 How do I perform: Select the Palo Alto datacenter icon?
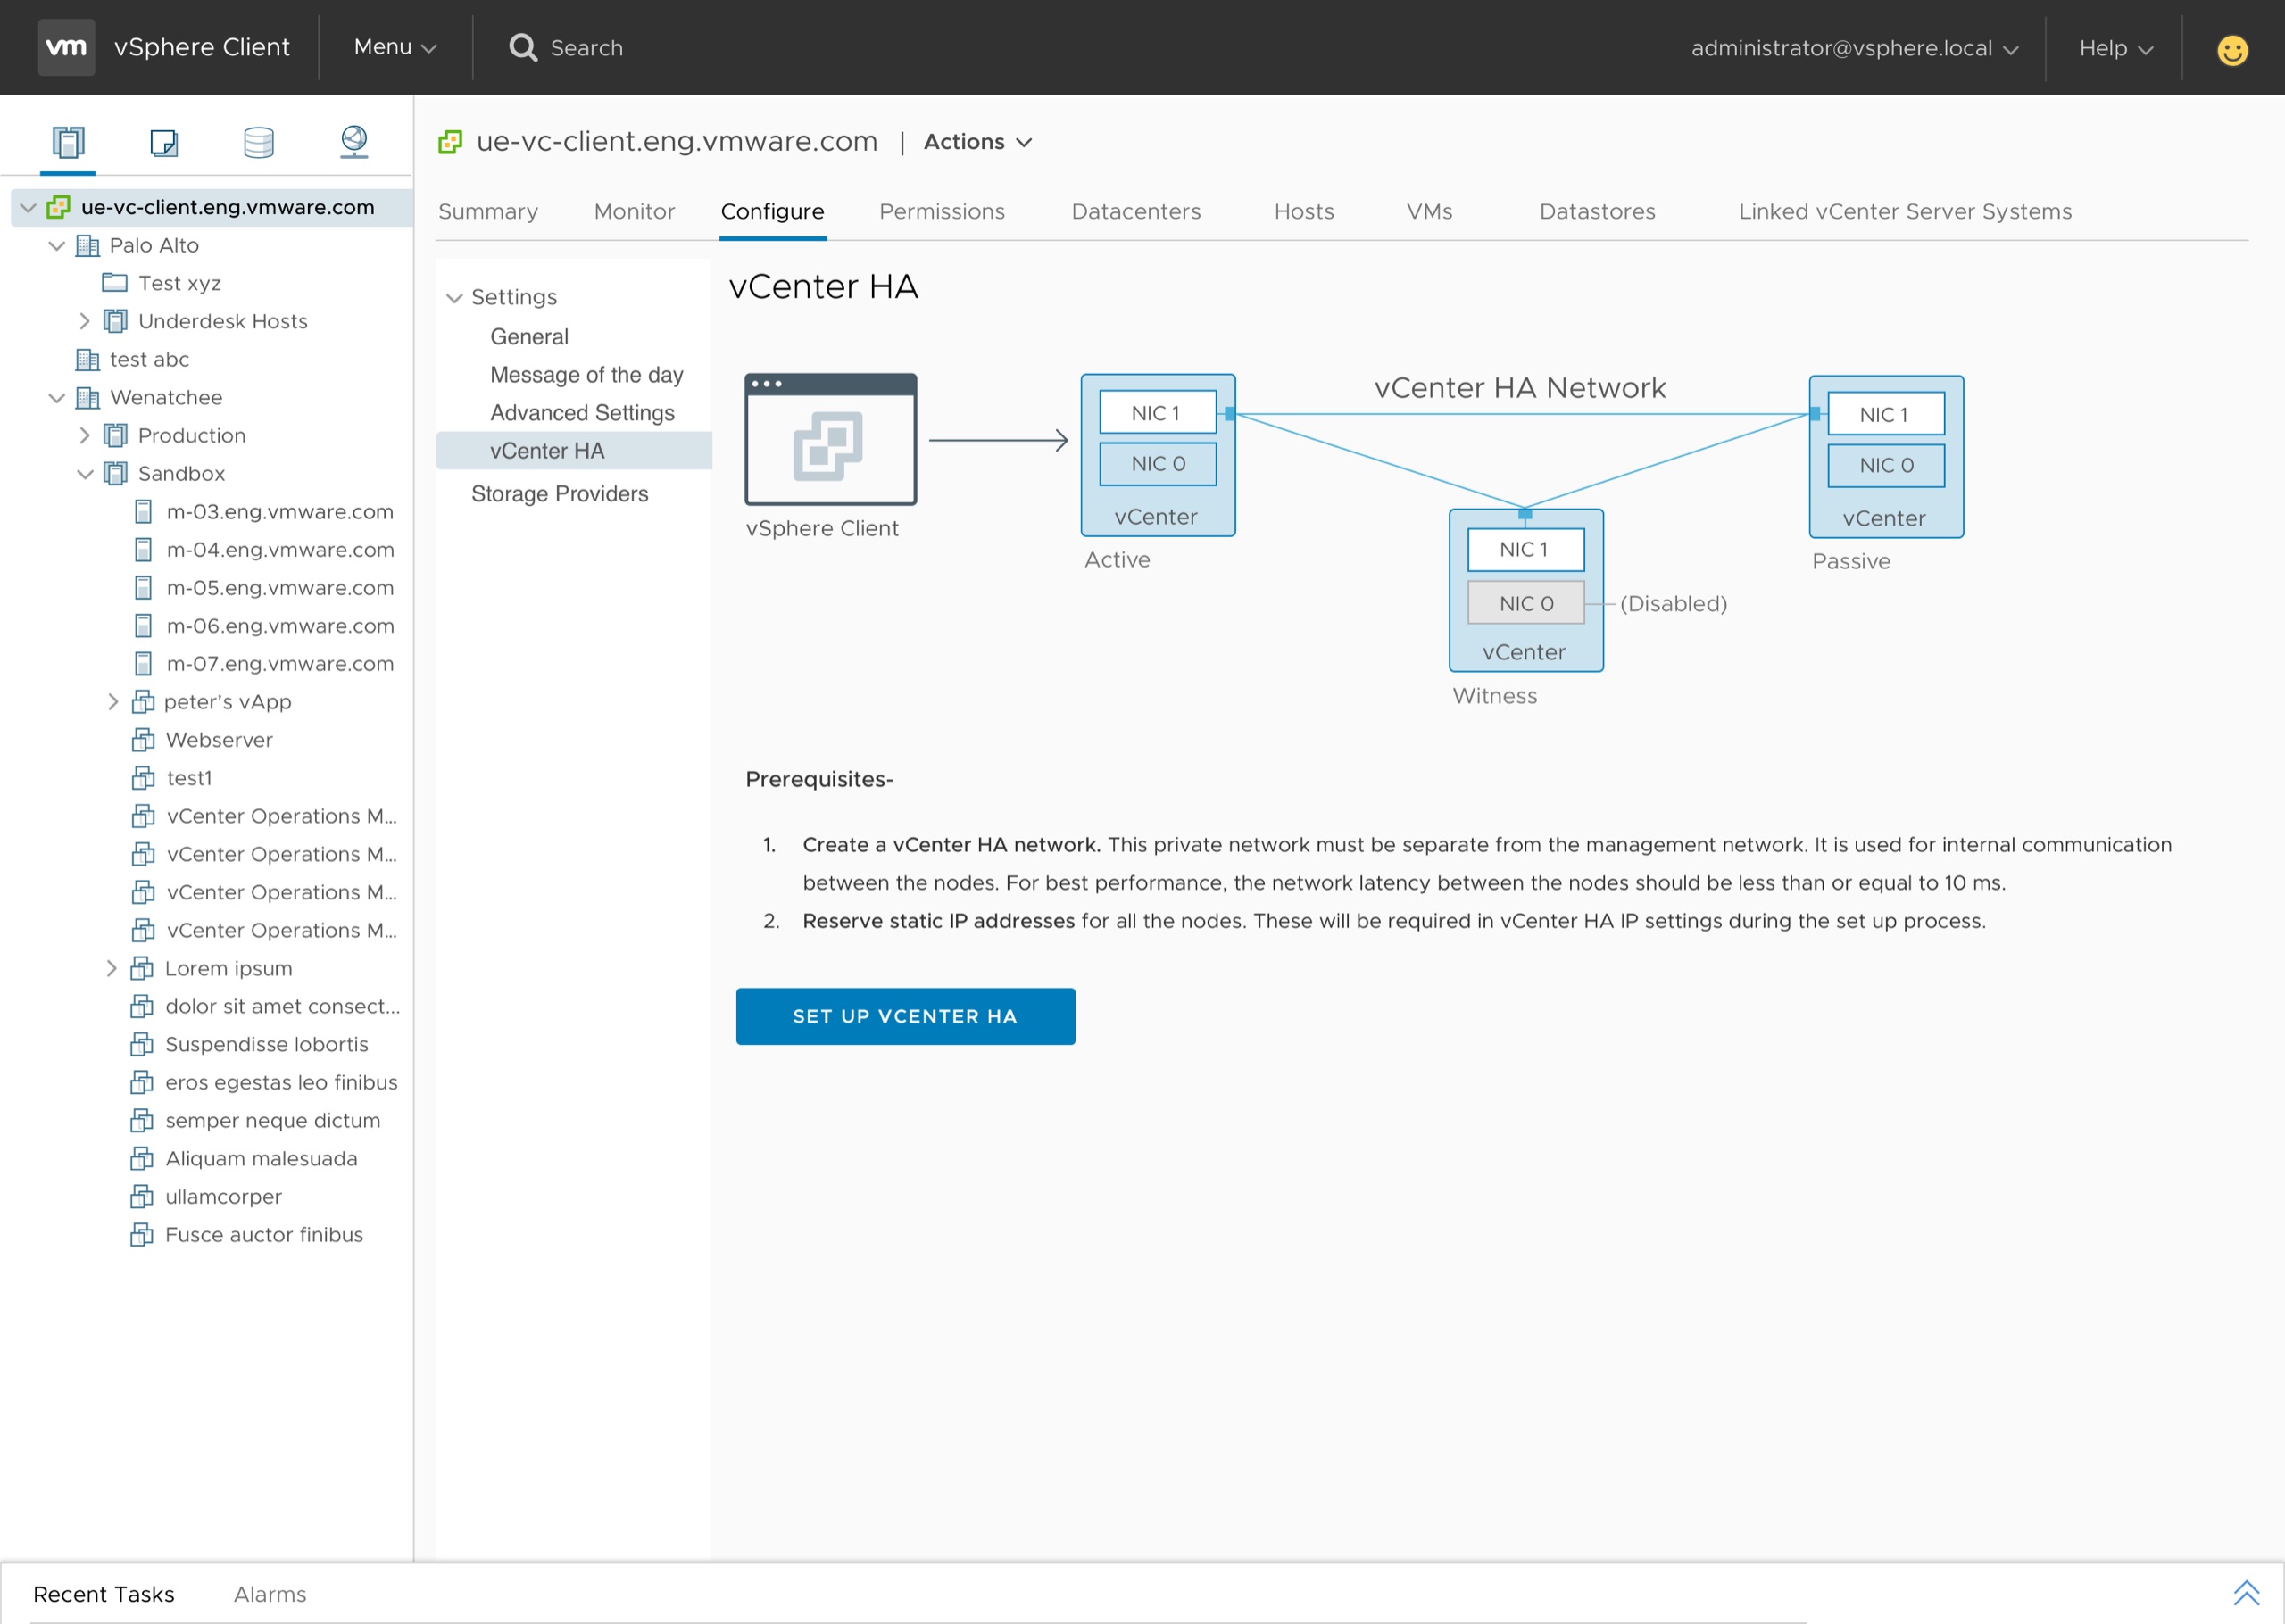pos(88,245)
